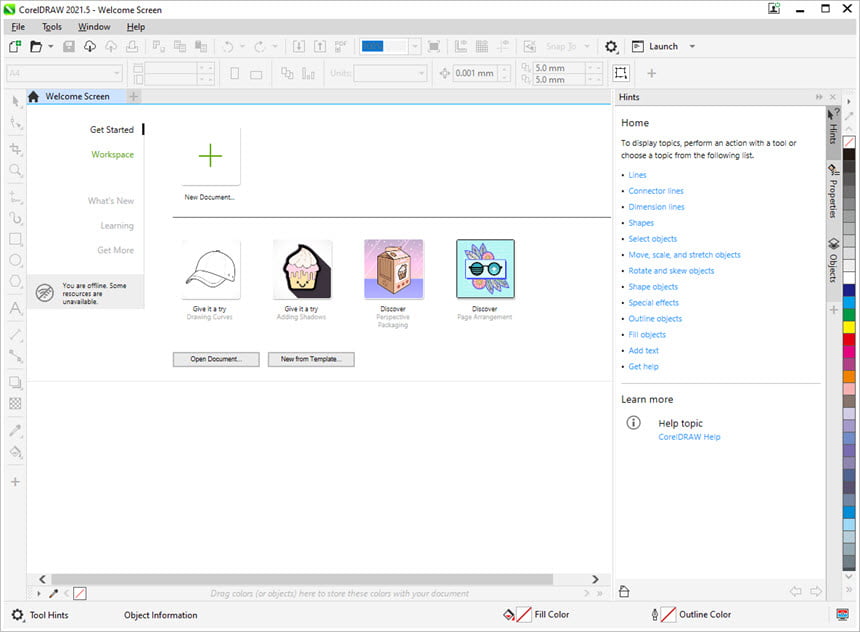The width and height of the screenshot is (860, 632).
Task: Collapse the Hints docker with double arrows
Action: 819,97
